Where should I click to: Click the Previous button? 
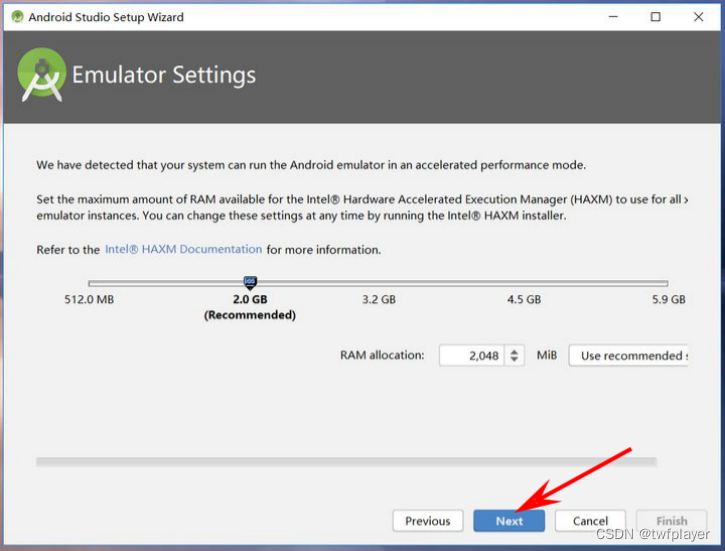pyautogui.click(x=428, y=521)
